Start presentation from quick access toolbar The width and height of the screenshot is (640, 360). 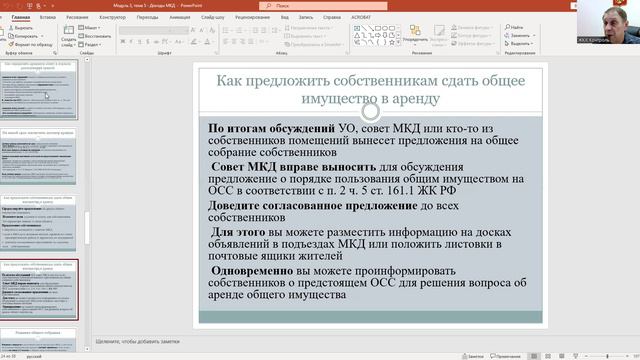point(29,6)
